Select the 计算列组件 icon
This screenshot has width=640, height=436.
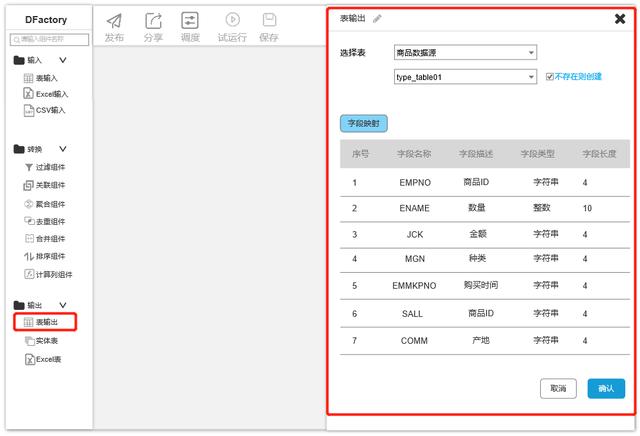(29, 274)
